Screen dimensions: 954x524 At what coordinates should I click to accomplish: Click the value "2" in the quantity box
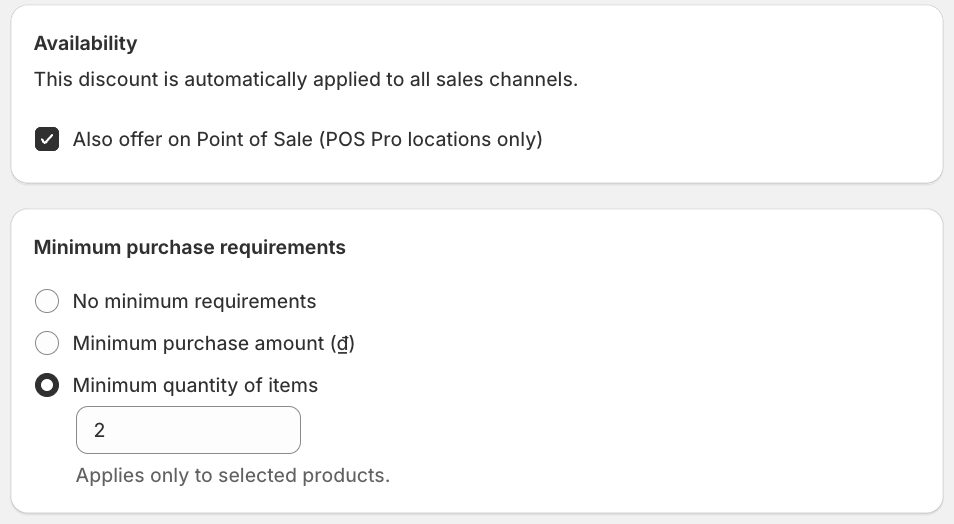click(x=99, y=430)
